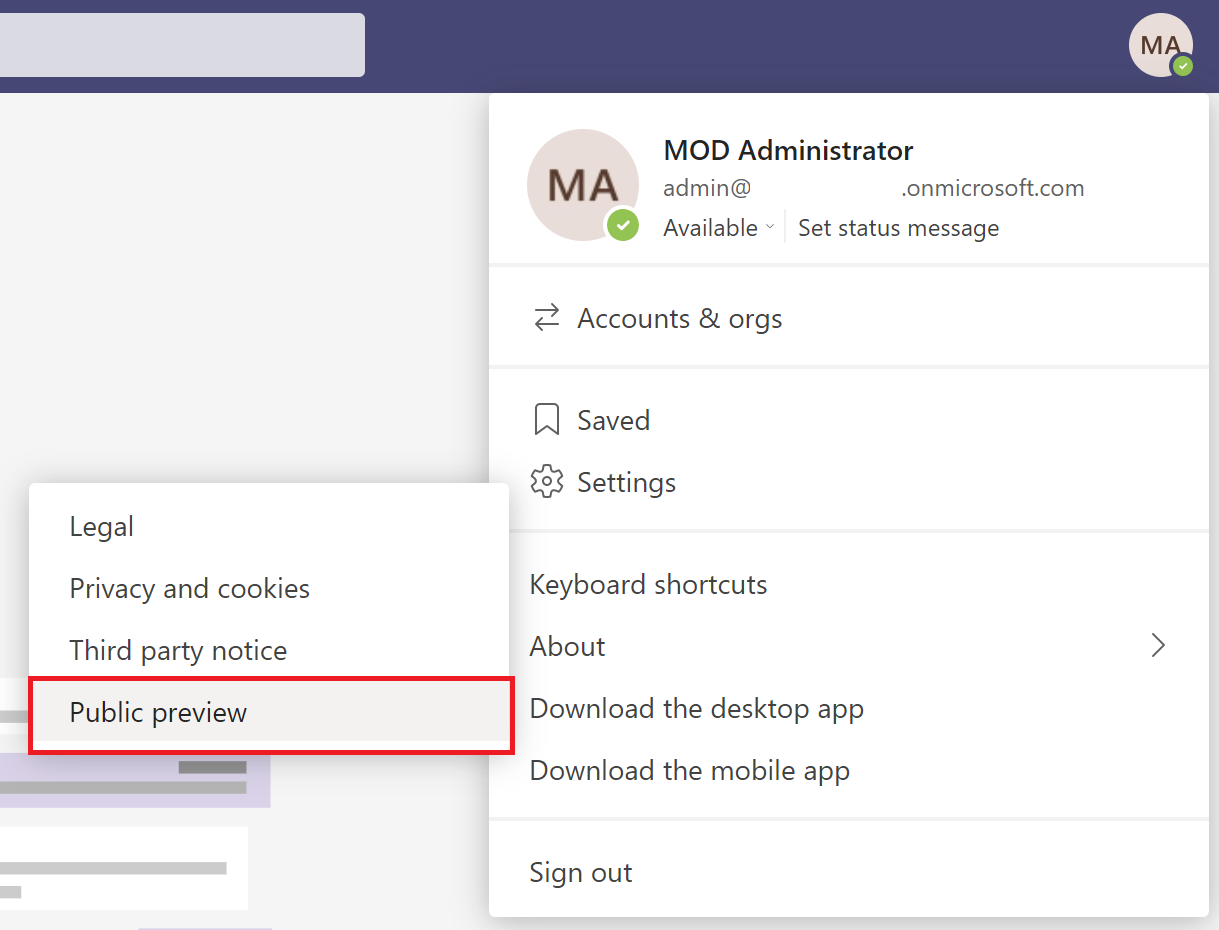Click the About chevron arrow
Screen dimensions: 1219x930
[x=1158, y=646]
